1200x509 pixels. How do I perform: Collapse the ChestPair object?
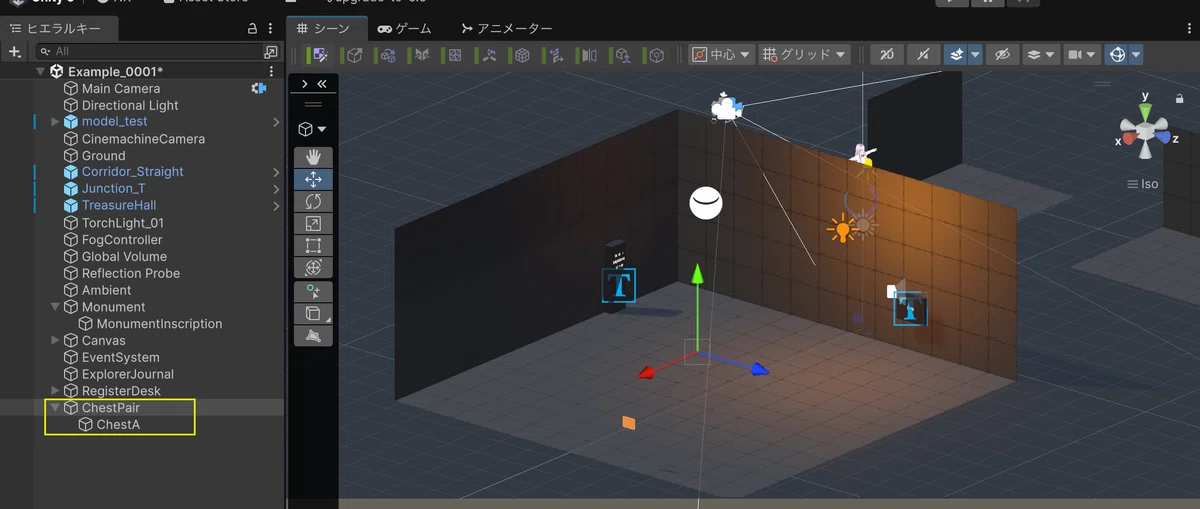click(x=55, y=408)
